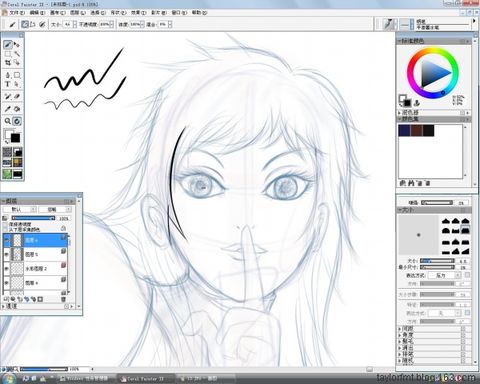Image resolution: width=480 pixels, height=384 pixels.
Task: Select the Layer Adjuster tool
Action: click(17, 45)
